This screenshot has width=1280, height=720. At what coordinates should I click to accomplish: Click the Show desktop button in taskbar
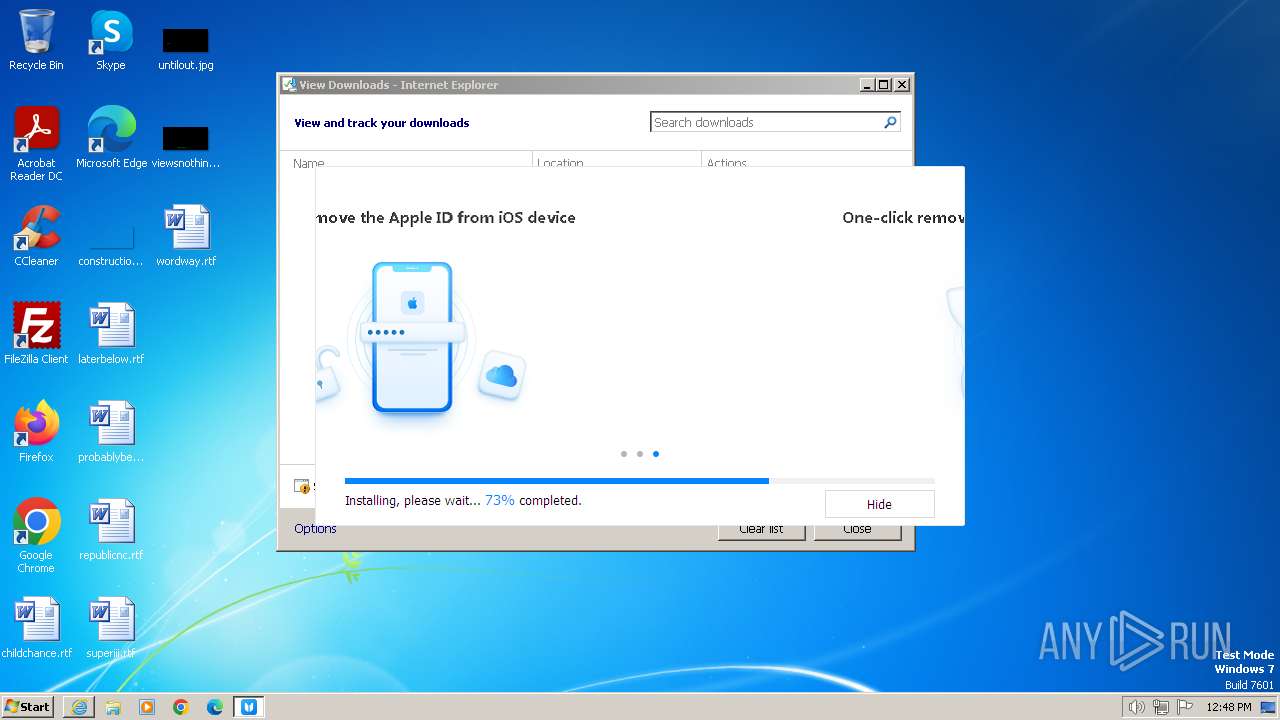(x=1268, y=707)
